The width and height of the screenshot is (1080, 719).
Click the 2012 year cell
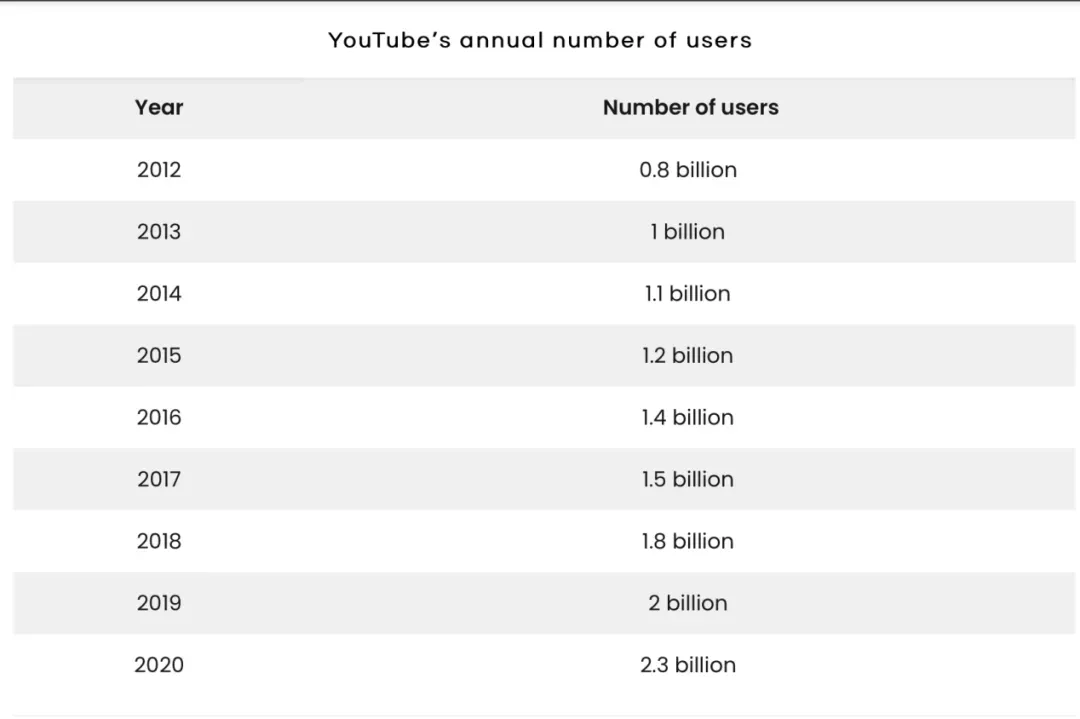[x=158, y=169]
